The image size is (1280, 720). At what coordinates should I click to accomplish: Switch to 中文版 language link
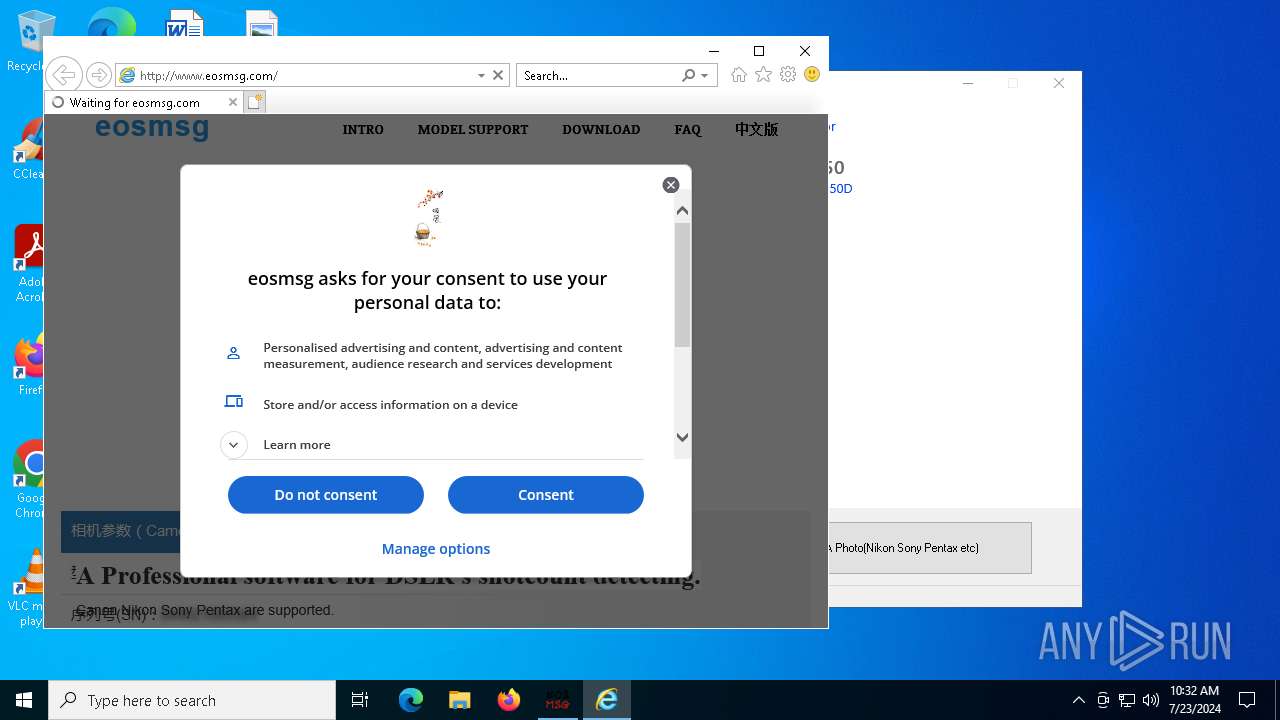pos(756,129)
